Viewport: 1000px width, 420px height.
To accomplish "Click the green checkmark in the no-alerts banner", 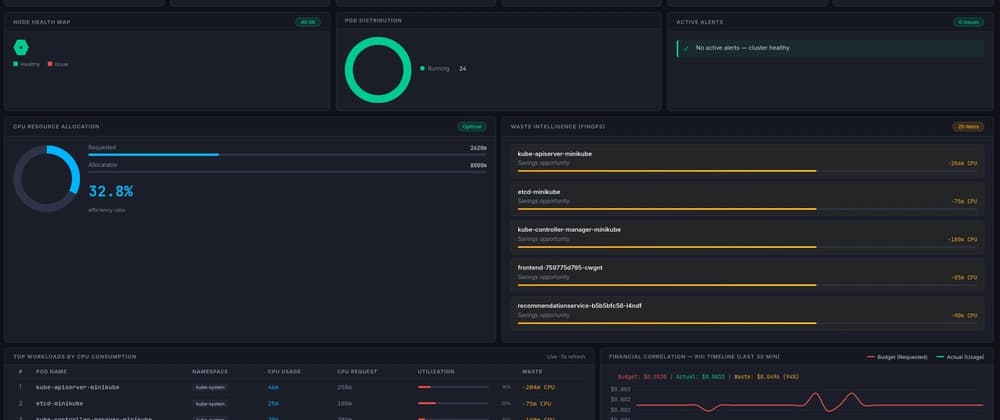I will coord(686,48).
